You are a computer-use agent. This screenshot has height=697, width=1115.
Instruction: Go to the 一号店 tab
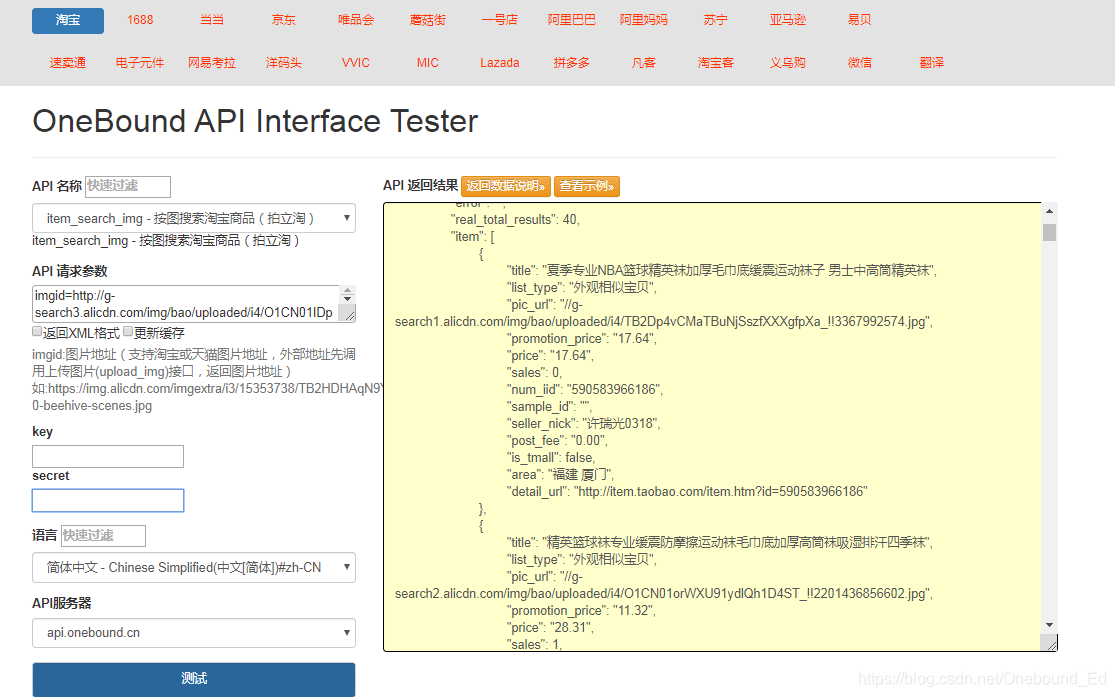pos(500,21)
